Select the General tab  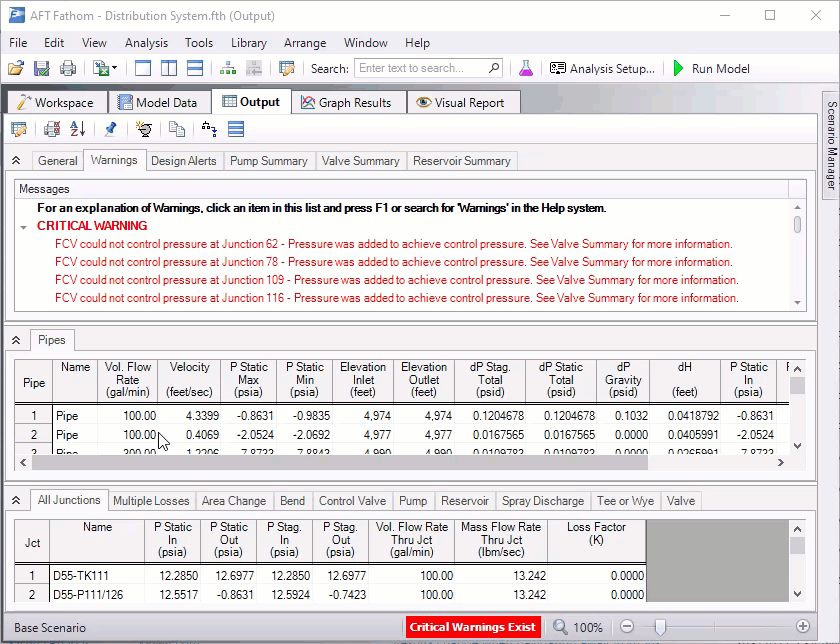click(x=57, y=161)
